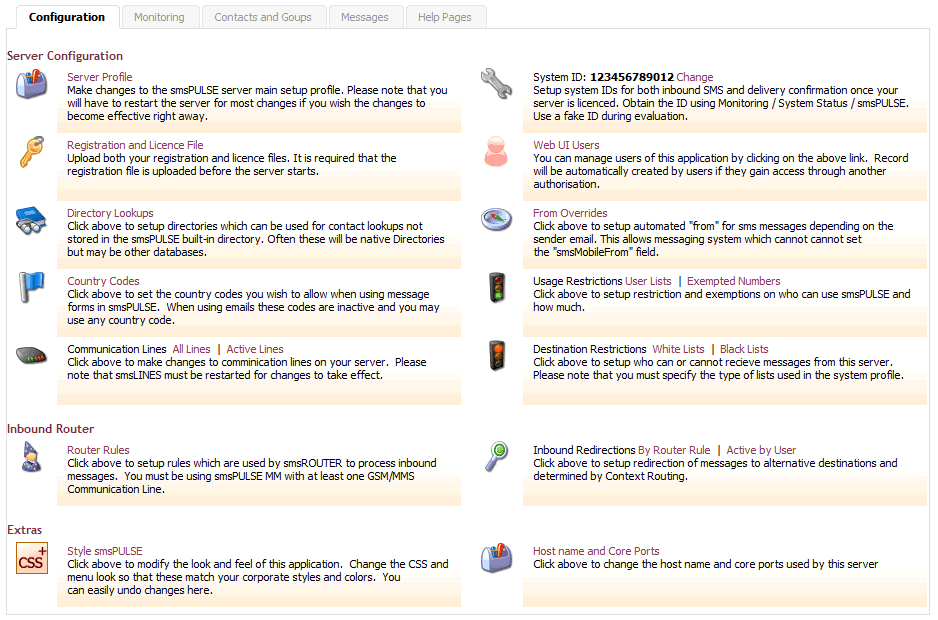Click the toolbox Host name and Core Ports icon

pyautogui.click(x=497, y=558)
